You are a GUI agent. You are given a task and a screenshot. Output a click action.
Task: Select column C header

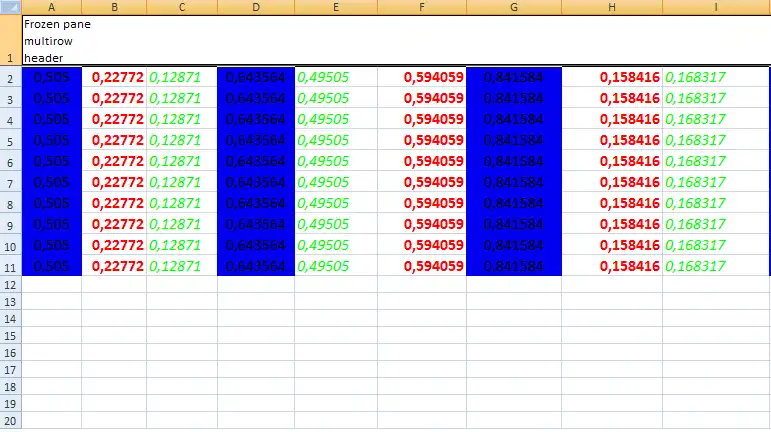click(182, 7)
